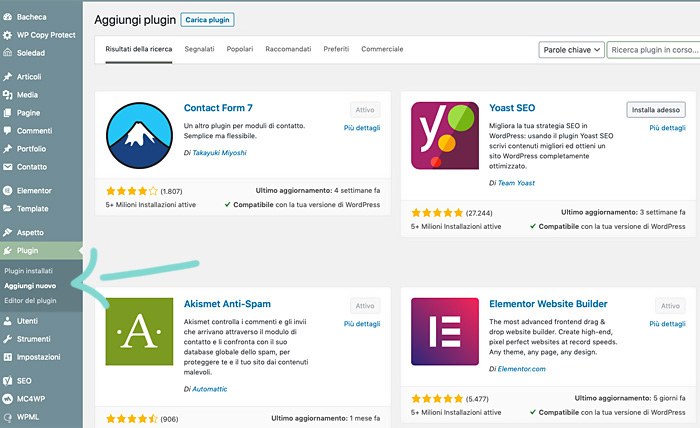The width and height of the screenshot is (700, 428).
Task: Click the Template folder icon
Action: (x=8, y=208)
